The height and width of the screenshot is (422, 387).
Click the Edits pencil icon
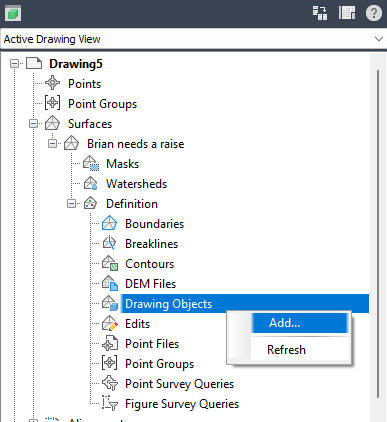[x=110, y=323]
